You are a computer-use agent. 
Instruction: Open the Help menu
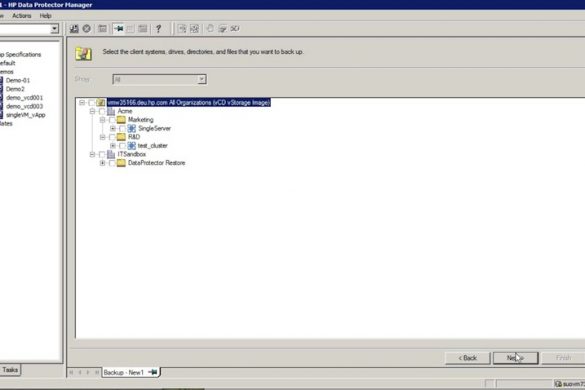46,16
